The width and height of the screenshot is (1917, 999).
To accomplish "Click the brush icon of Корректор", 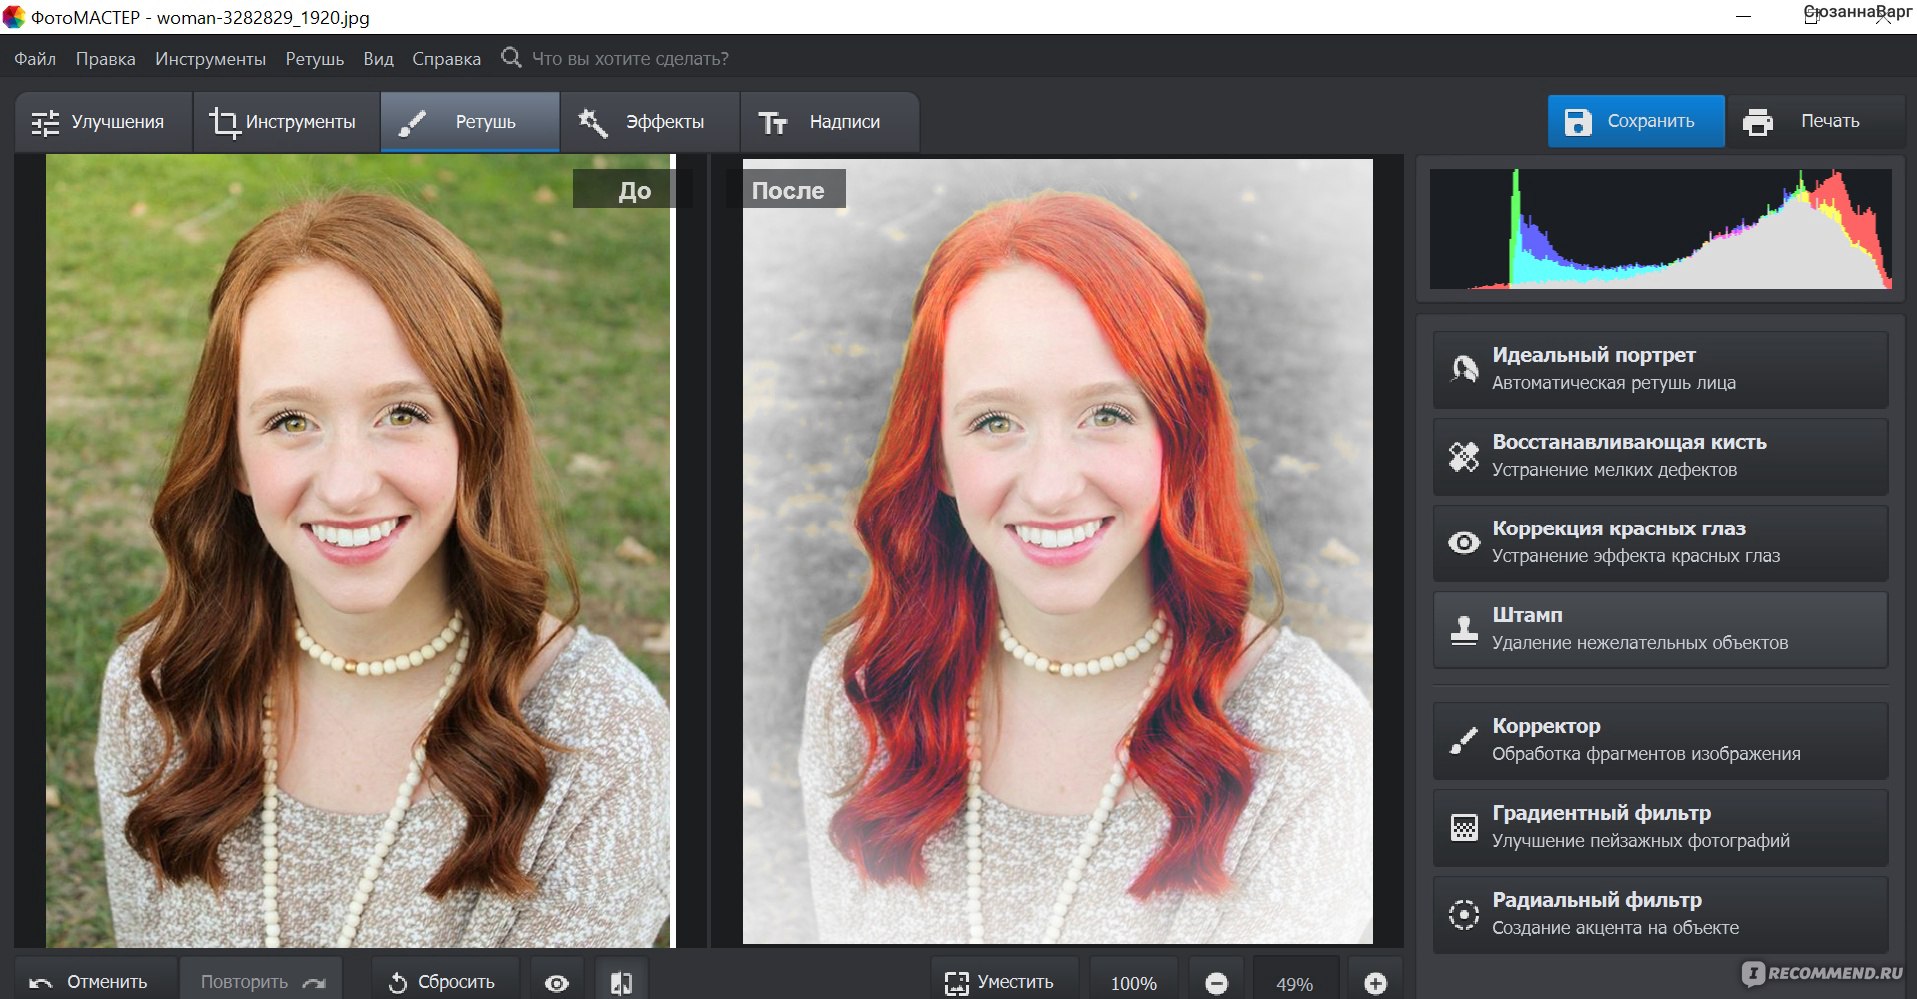I will point(1464,741).
